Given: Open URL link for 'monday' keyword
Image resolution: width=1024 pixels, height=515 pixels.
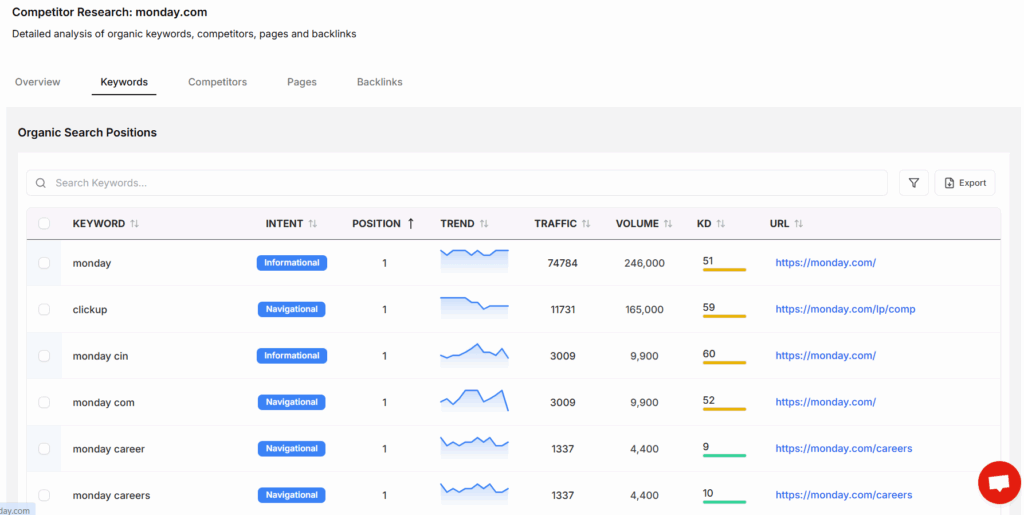Looking at the screenshot, I should pyautogui.click(x=825, y=263).
